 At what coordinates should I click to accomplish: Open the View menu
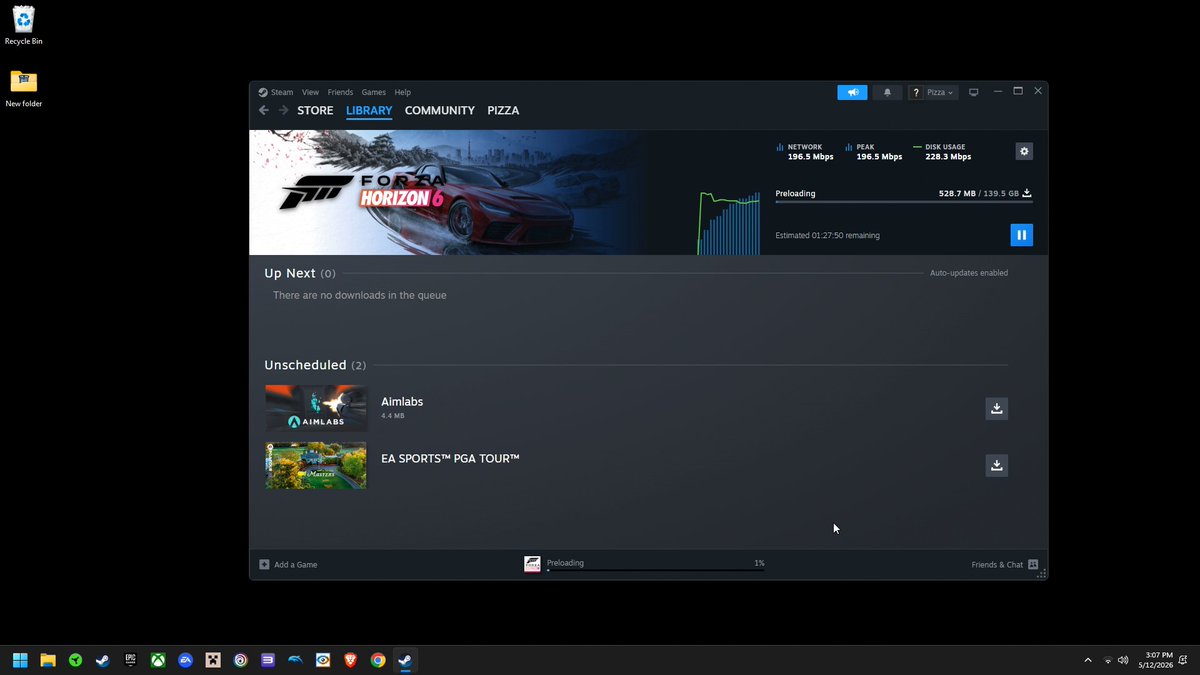click(310, 92)
